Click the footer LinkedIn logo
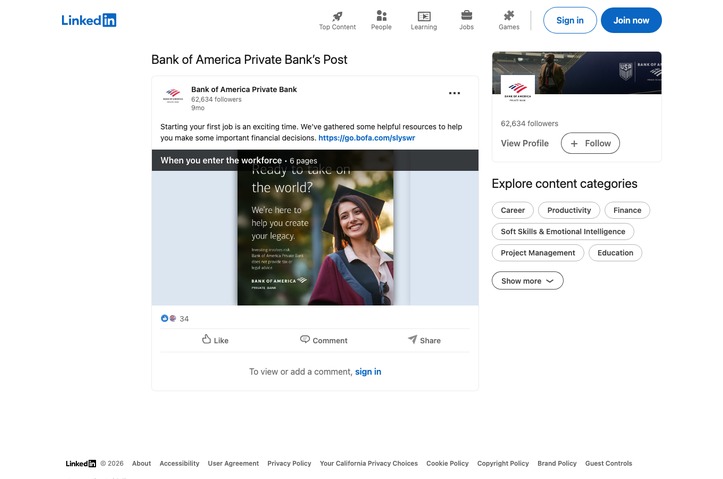Viewport: 723px width, 479px height. (81, 463)
